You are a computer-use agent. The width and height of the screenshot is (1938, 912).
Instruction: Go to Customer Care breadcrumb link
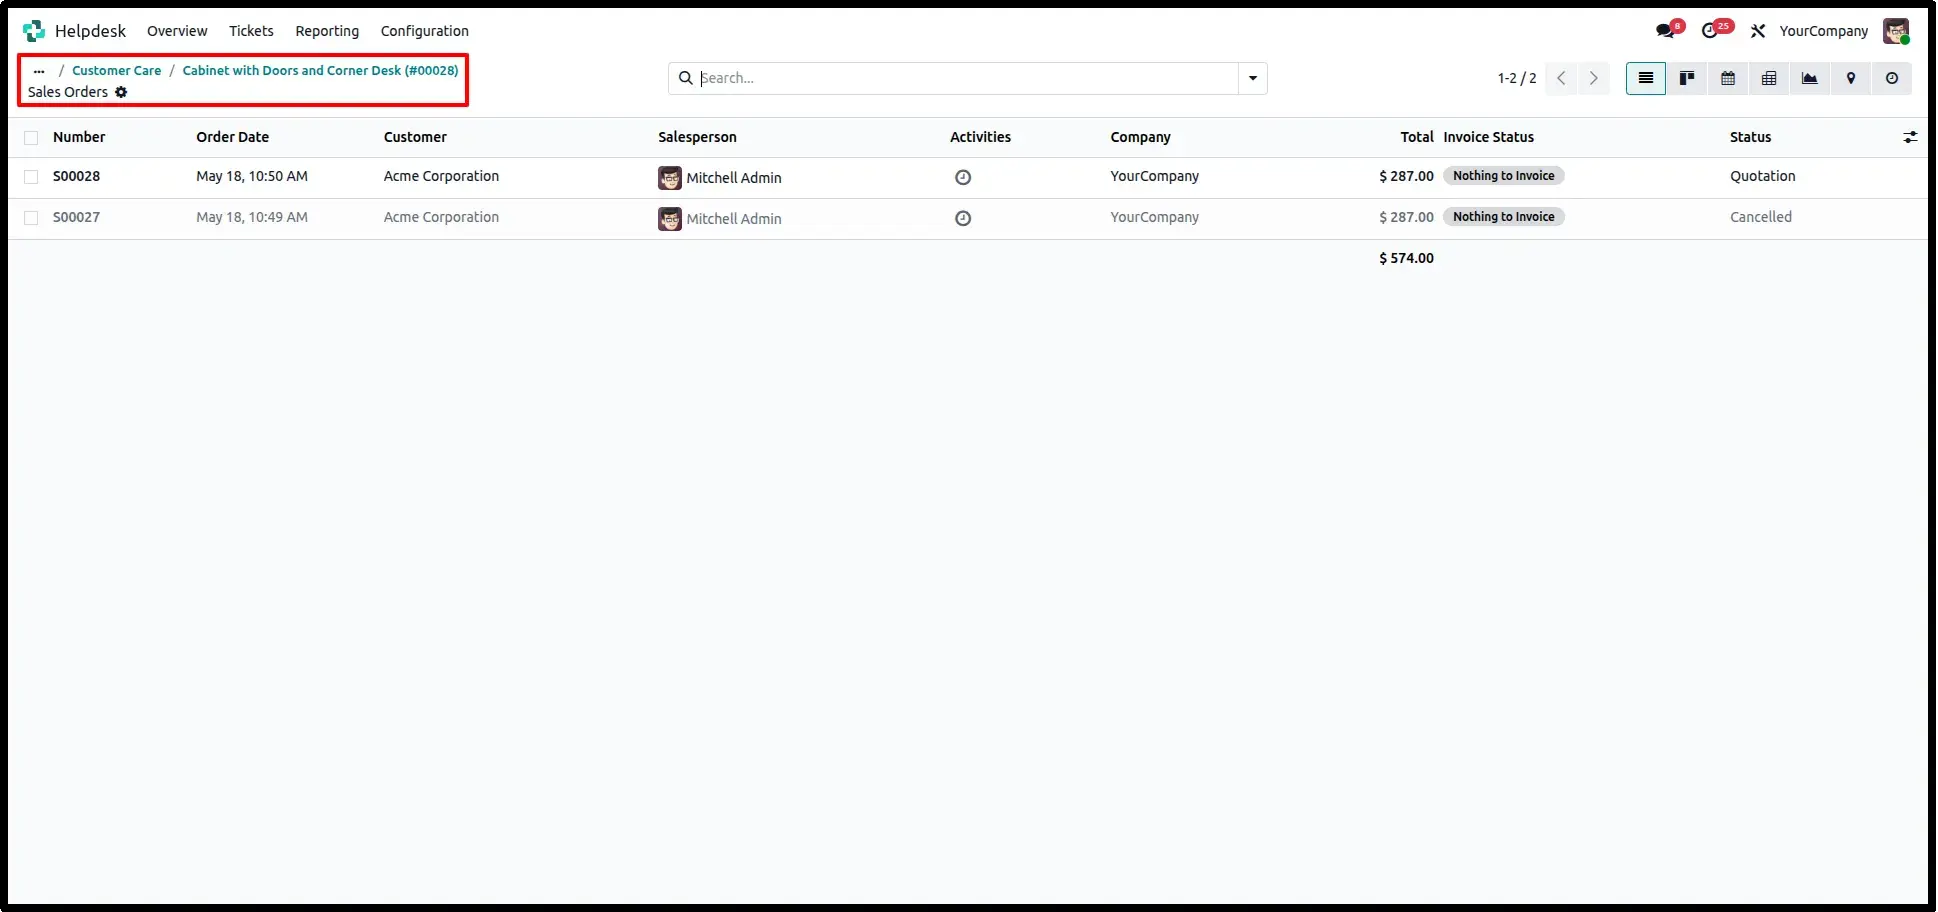116,71
